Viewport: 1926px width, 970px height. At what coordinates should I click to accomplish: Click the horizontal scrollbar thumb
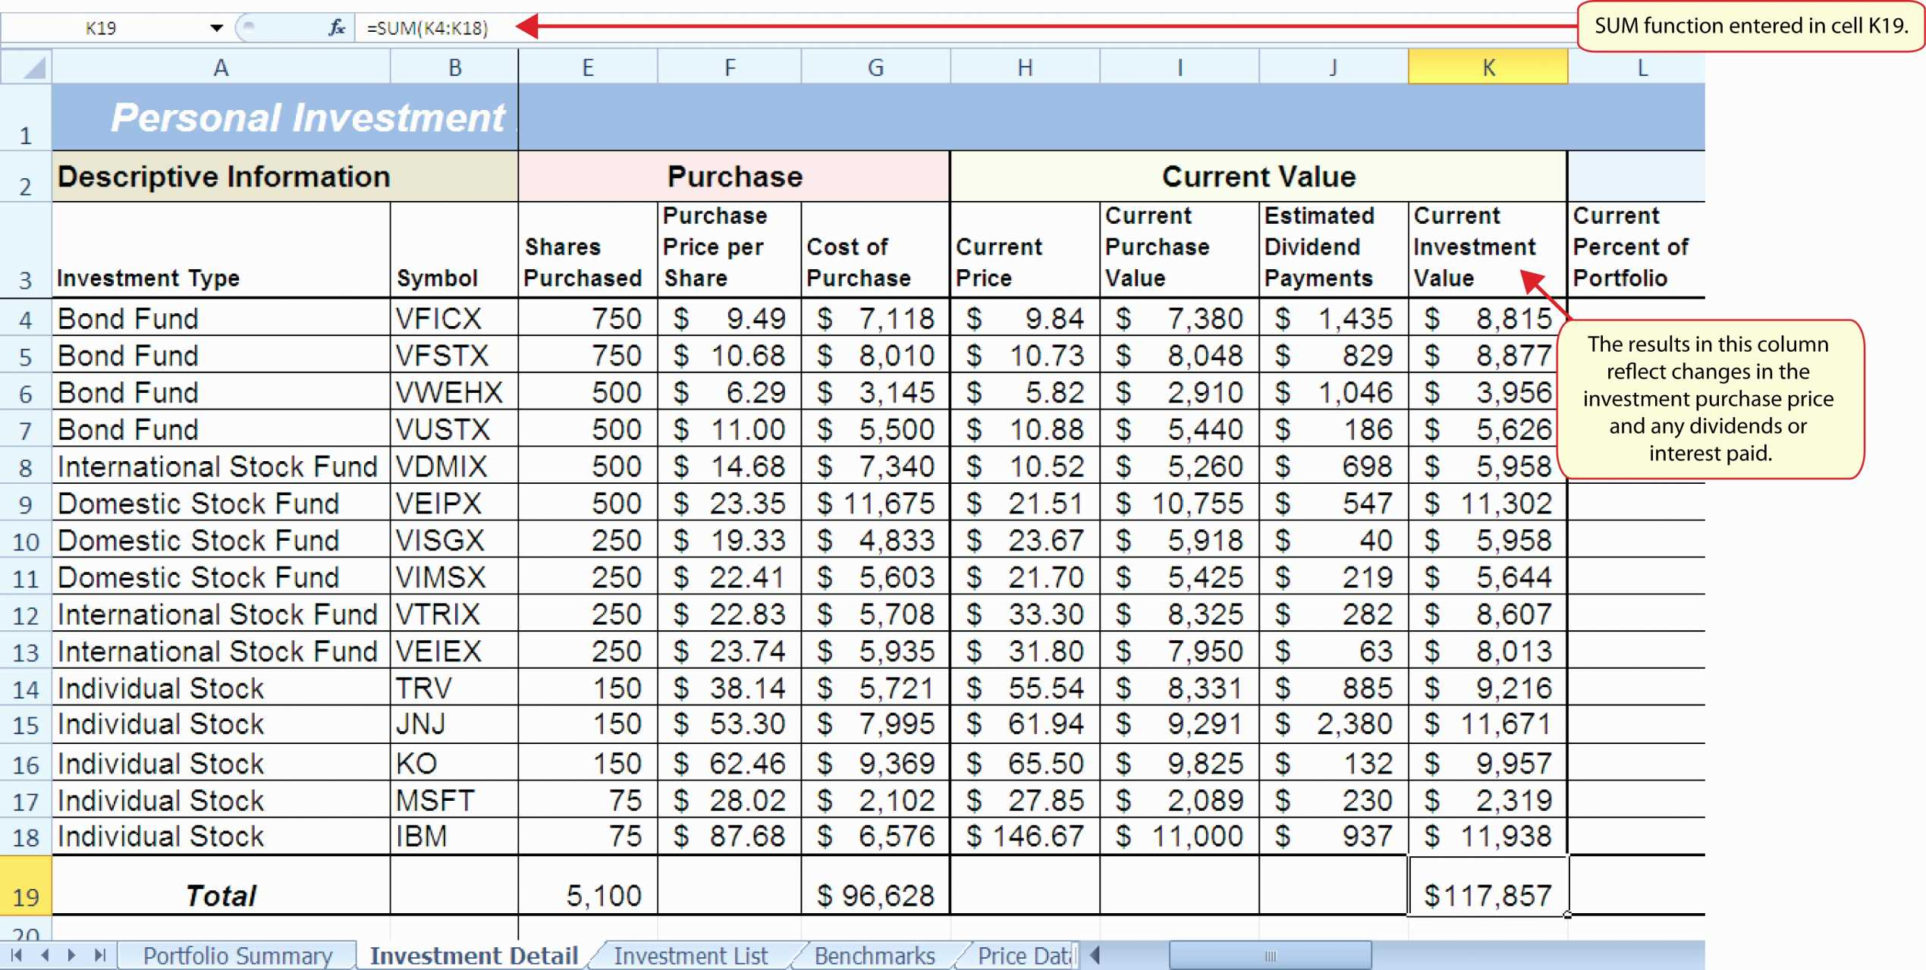click(1270, 956)
